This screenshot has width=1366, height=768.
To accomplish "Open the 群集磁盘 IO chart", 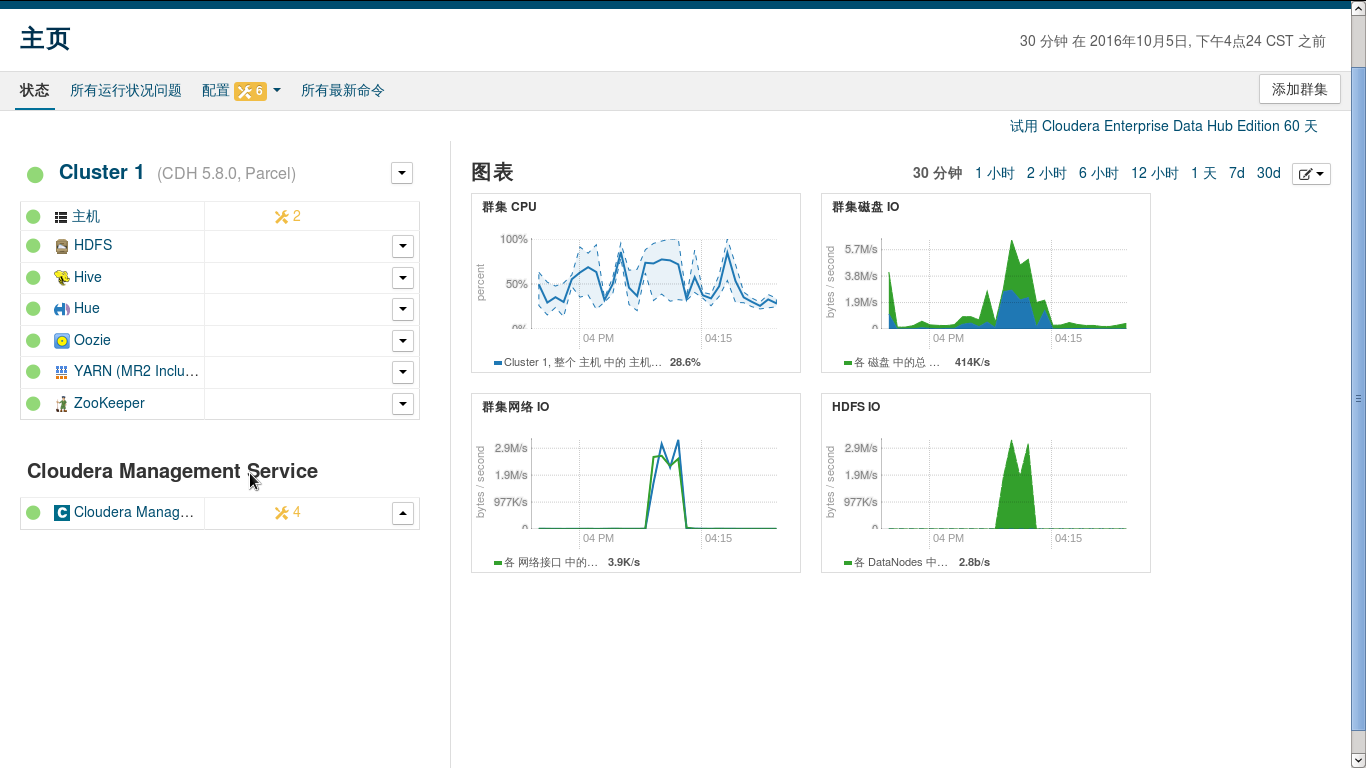I will point(986,283).
